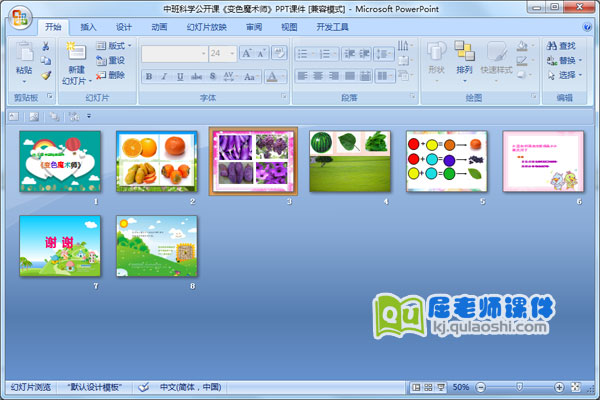Image resolution: width=600 pixels, height=400 pixels.
Task: Click Shape Fill paint bucket
Action: (x=522, y=46)
